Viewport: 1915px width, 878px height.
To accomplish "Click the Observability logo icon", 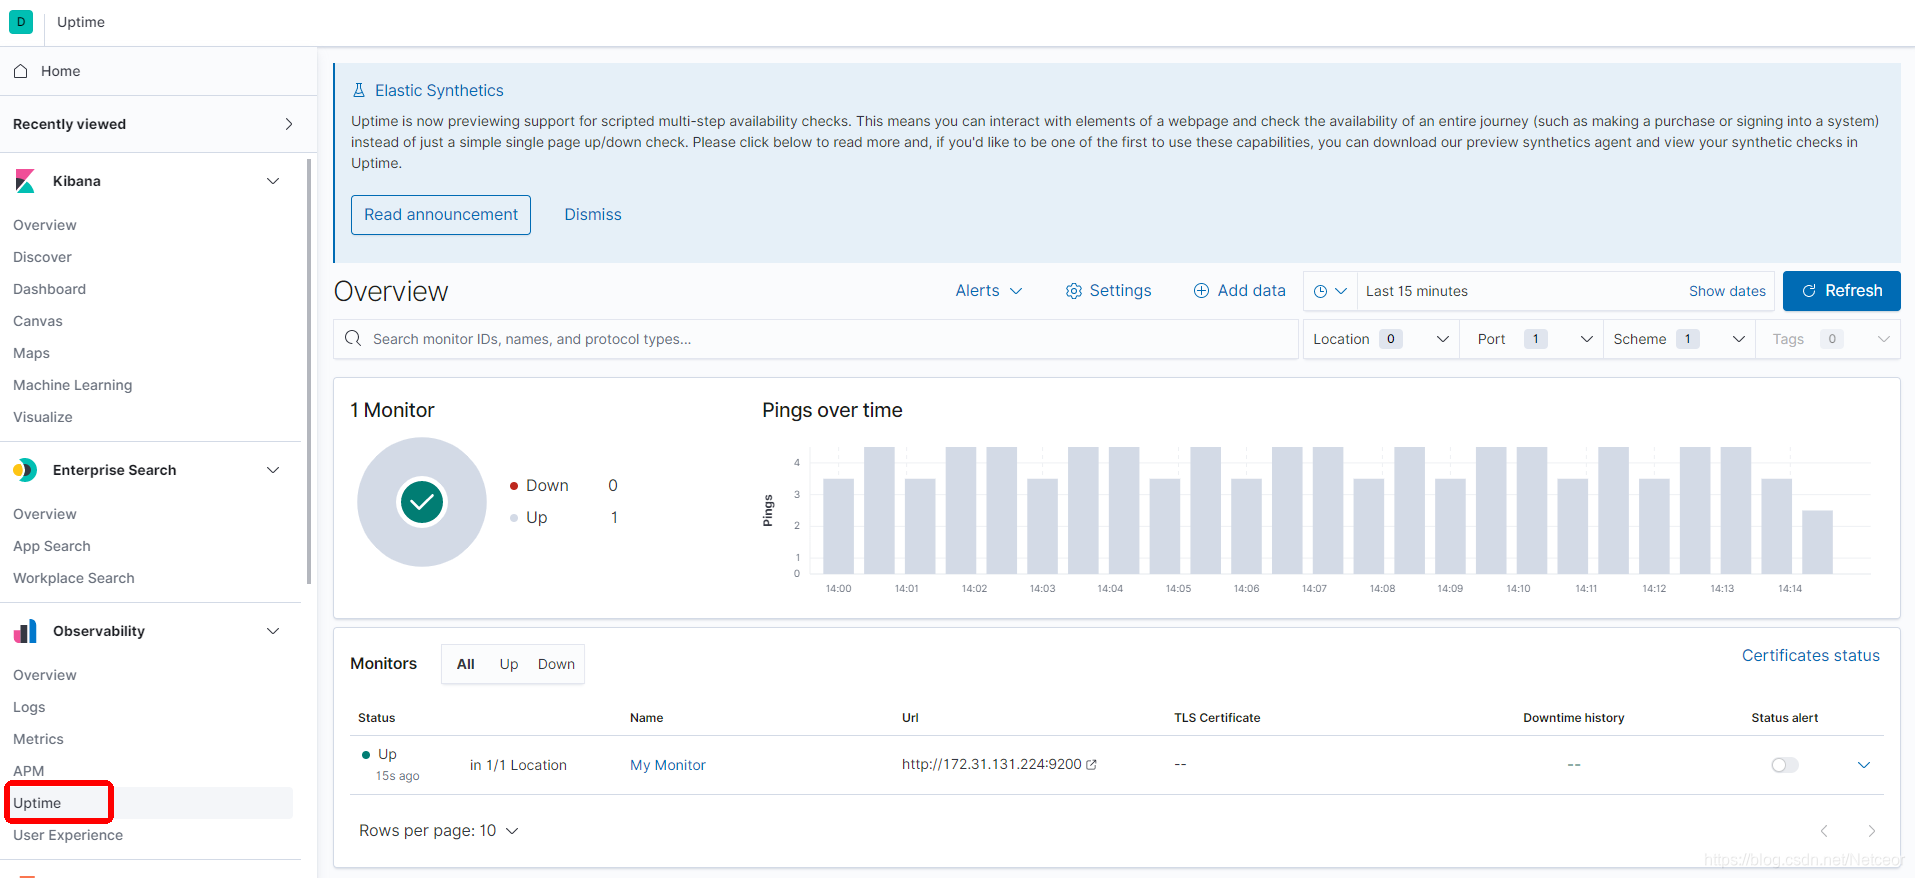I will click(x=25, y=631).
